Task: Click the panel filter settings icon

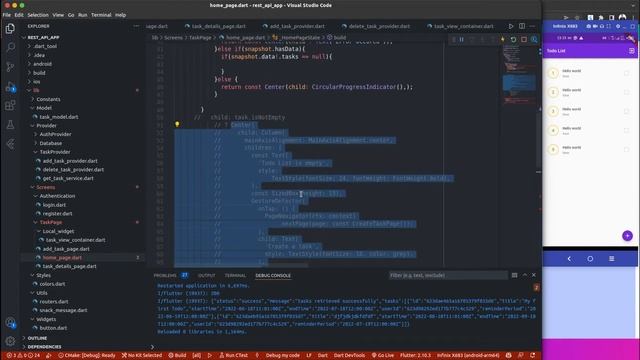Action: [x=514, y=275]
